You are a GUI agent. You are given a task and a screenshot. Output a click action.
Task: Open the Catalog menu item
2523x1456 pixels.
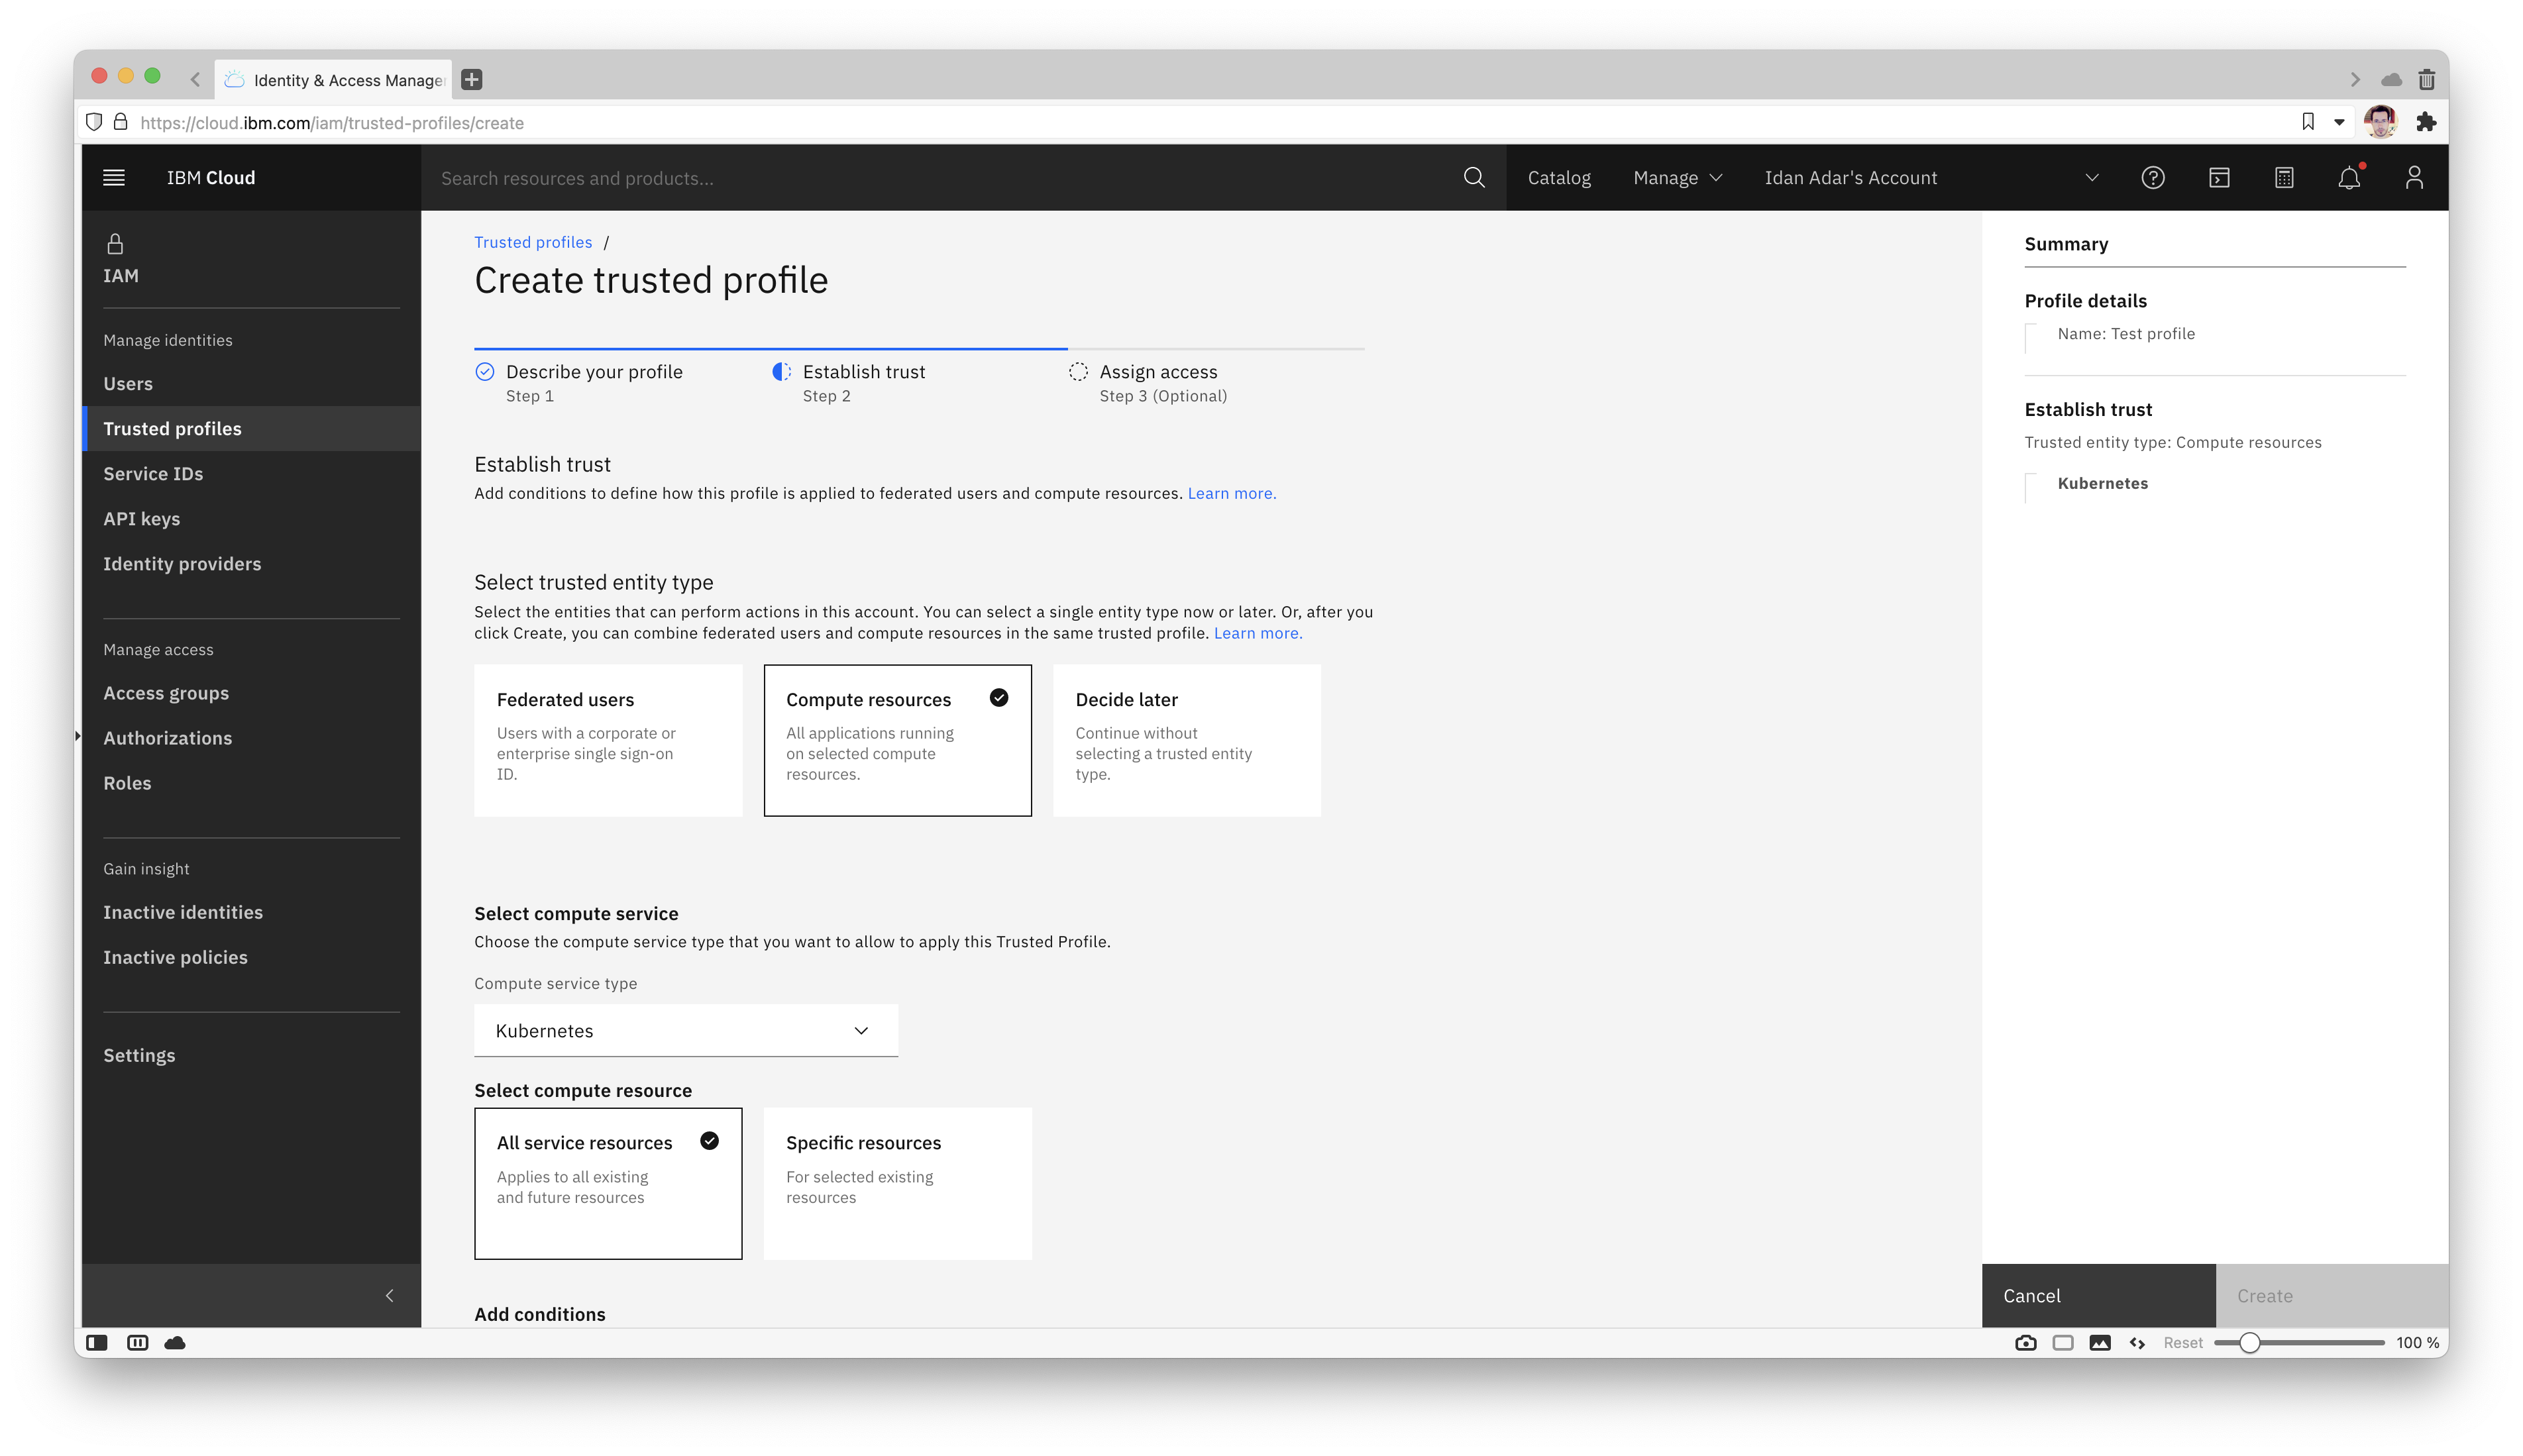[1558, 177]
